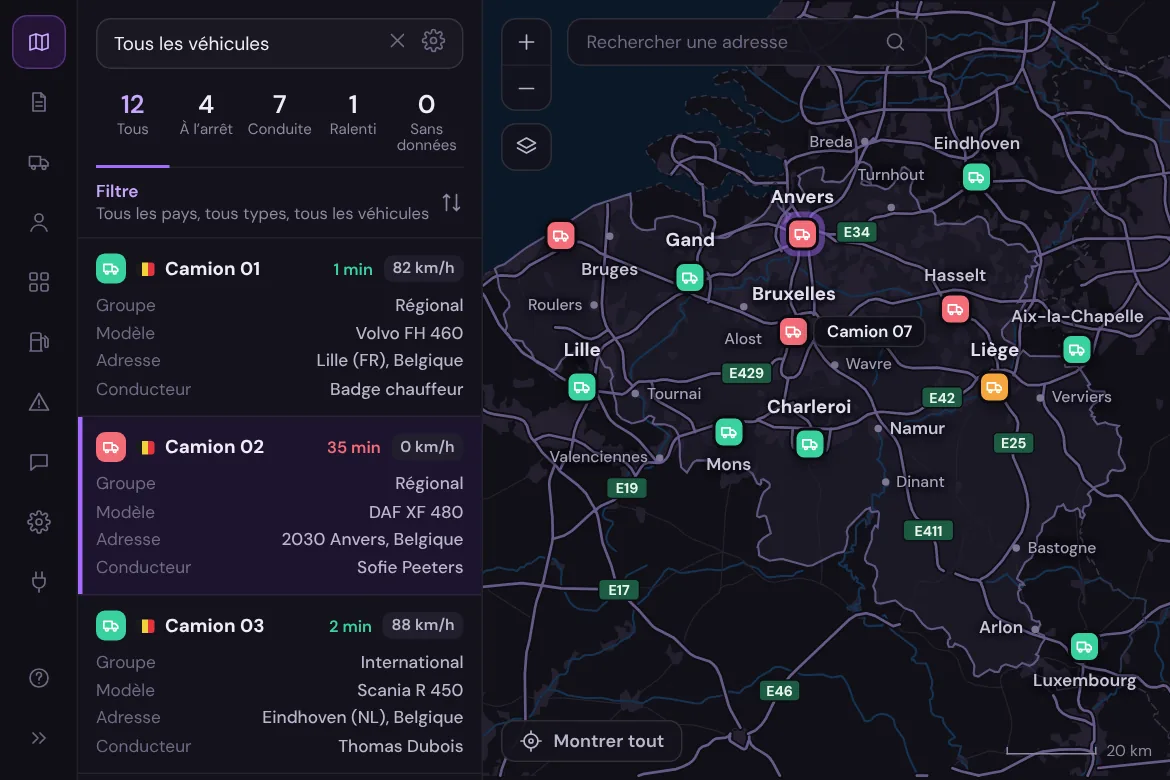
Task: Click the green truck marker at Gand
Action: coord(690,278)
